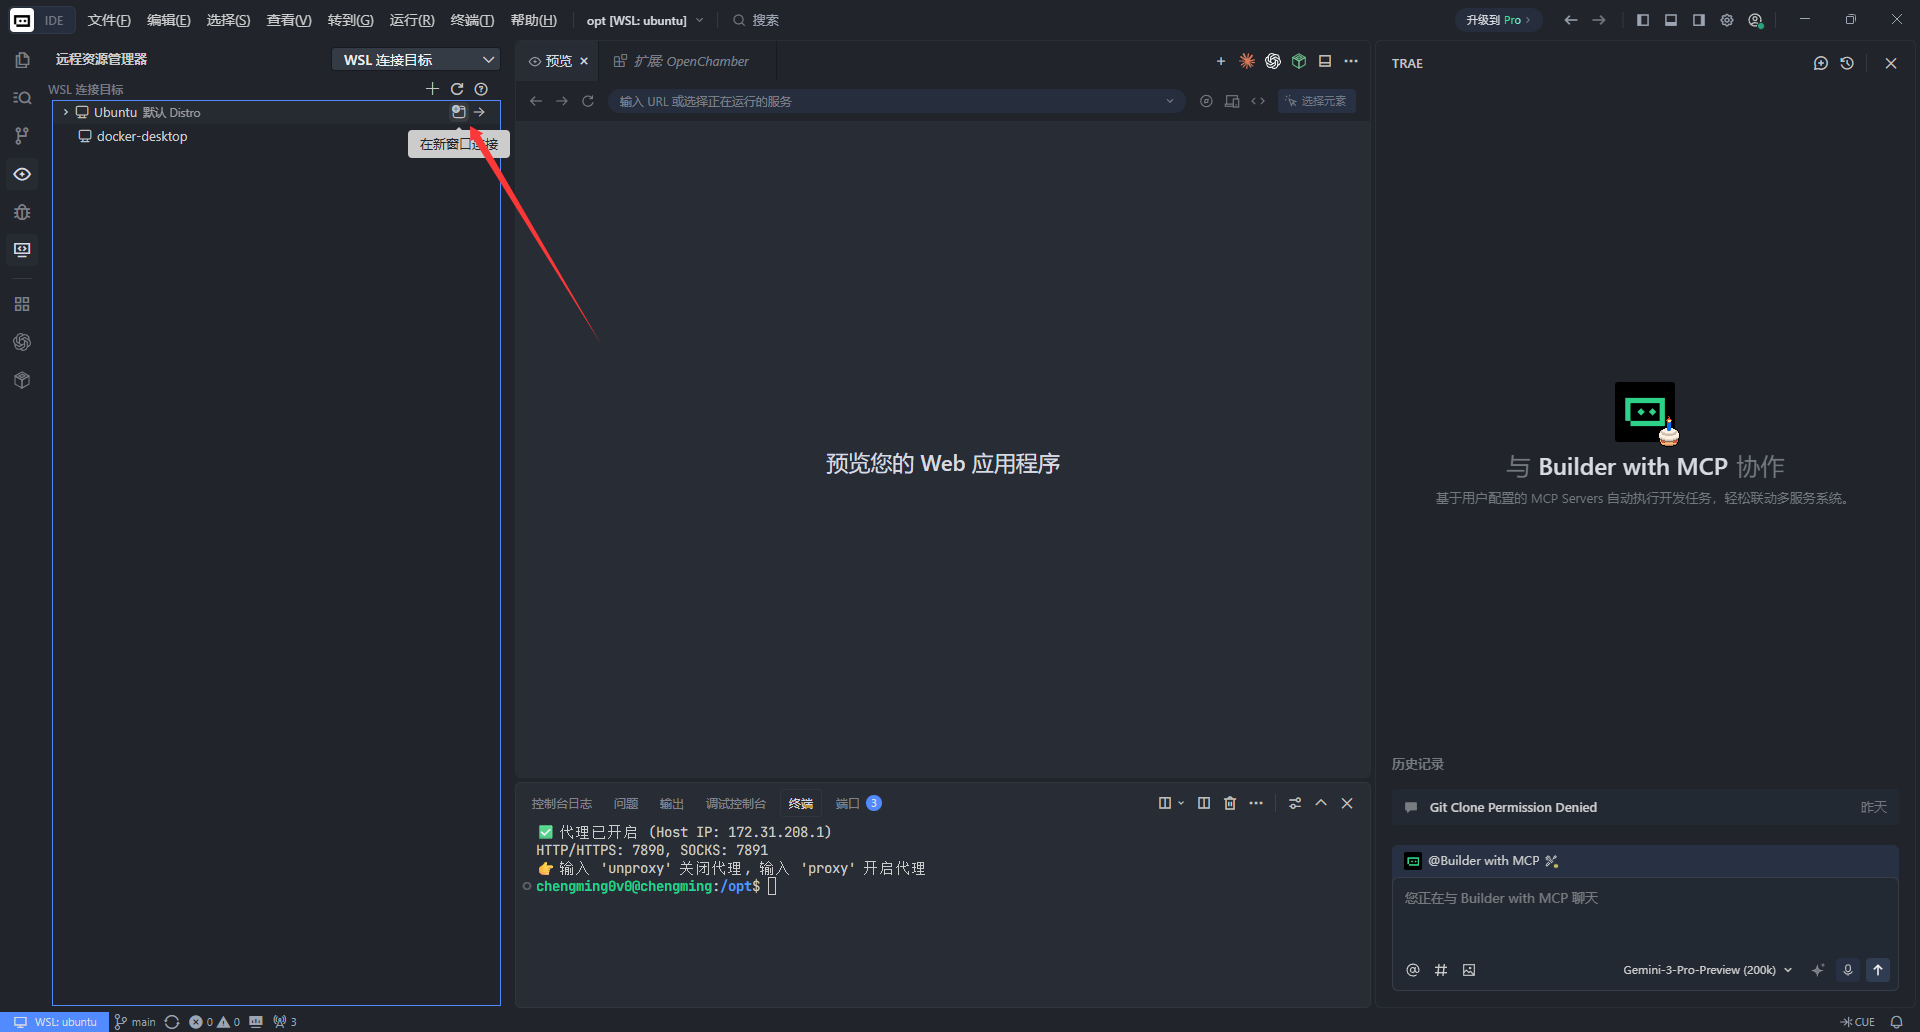Toggle the select element mode in preview
This screenshot has width=1920, height=1032.
[1317, 101]
